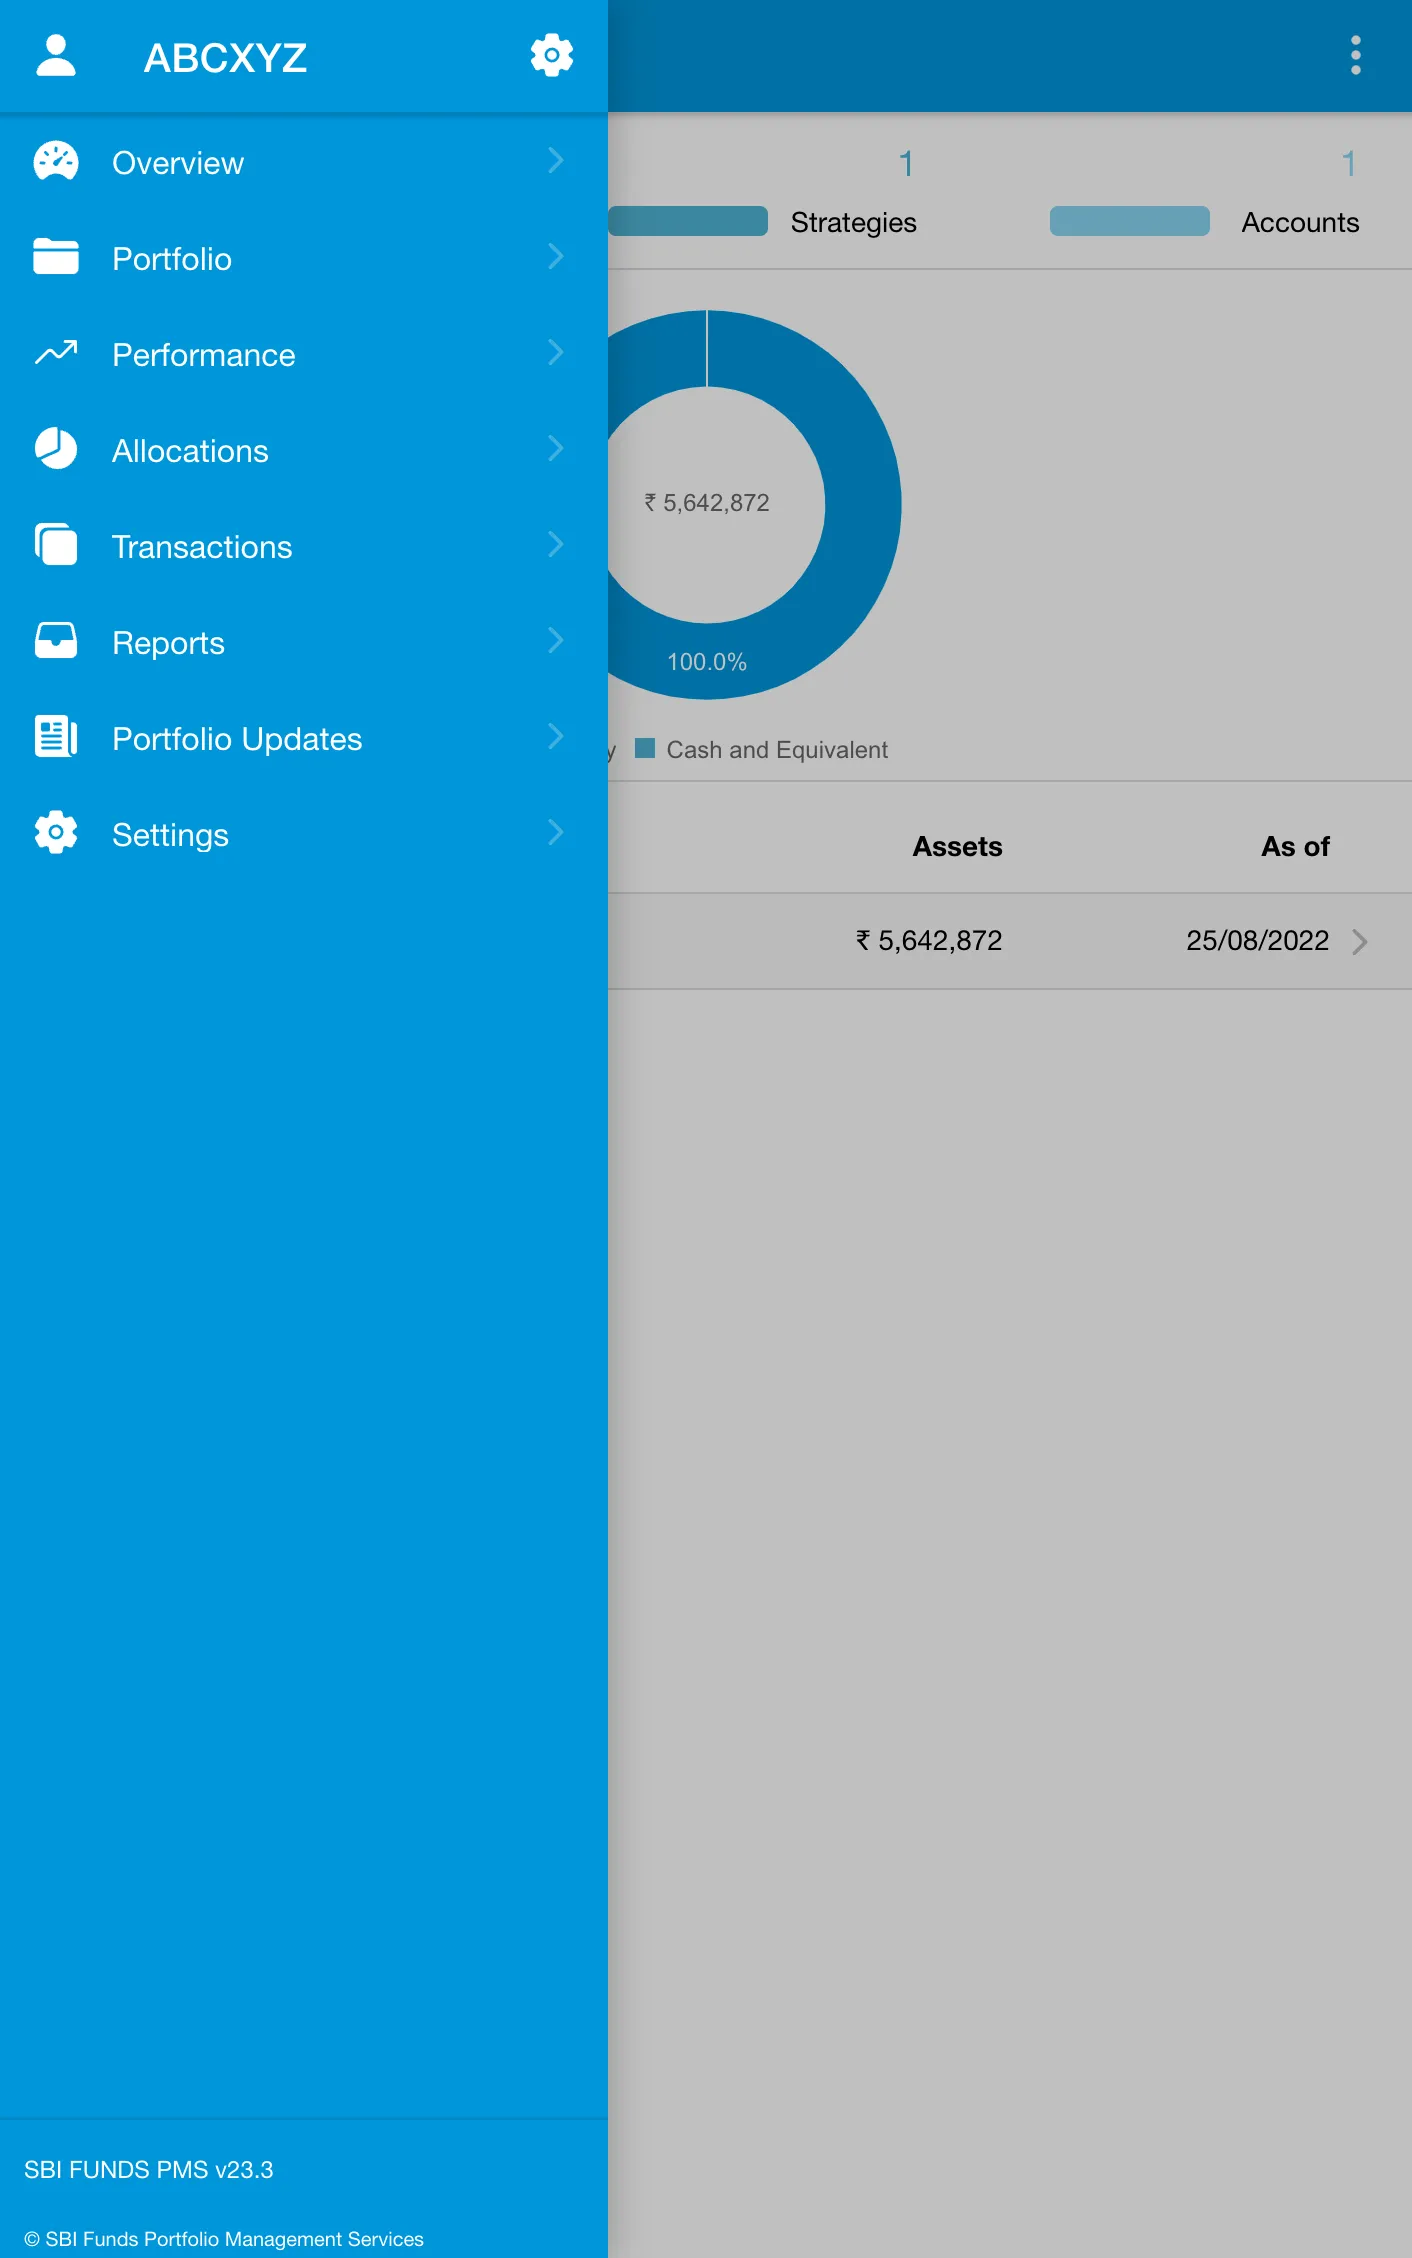Click the Cash and Equivalent legend label
Screen dimensions: 1412x2258
[777, 750]
